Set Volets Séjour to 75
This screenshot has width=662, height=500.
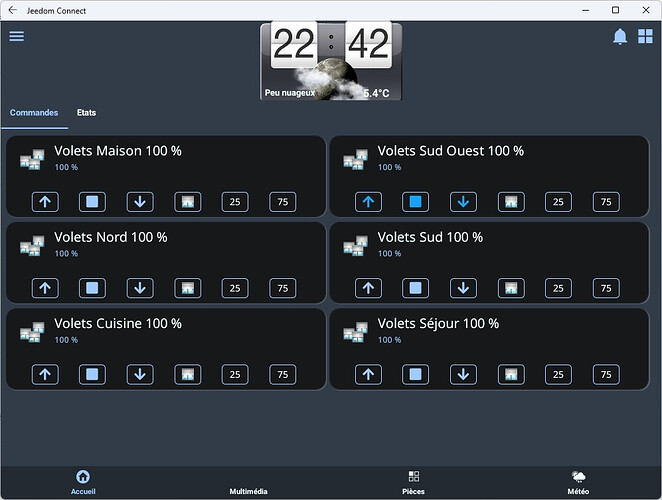(x=606, y=374)
